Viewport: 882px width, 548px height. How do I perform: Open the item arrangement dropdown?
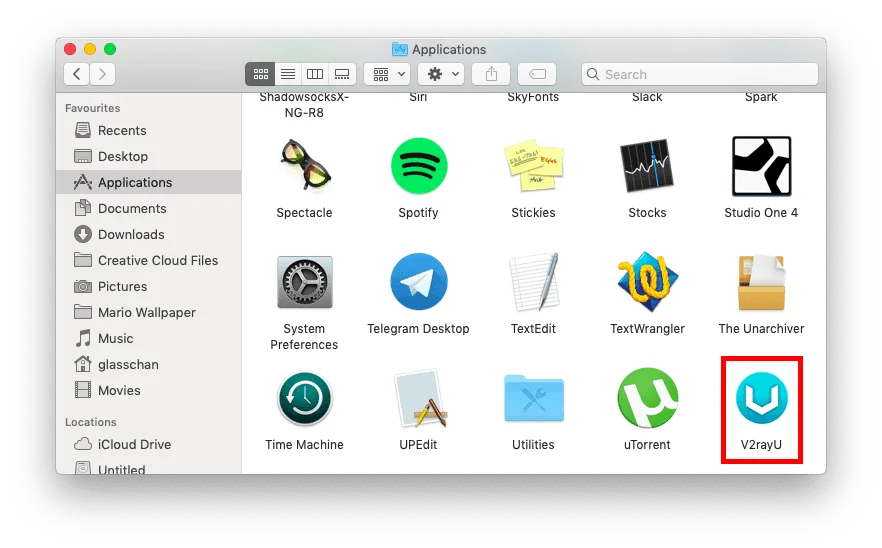(x=386, y=74)
